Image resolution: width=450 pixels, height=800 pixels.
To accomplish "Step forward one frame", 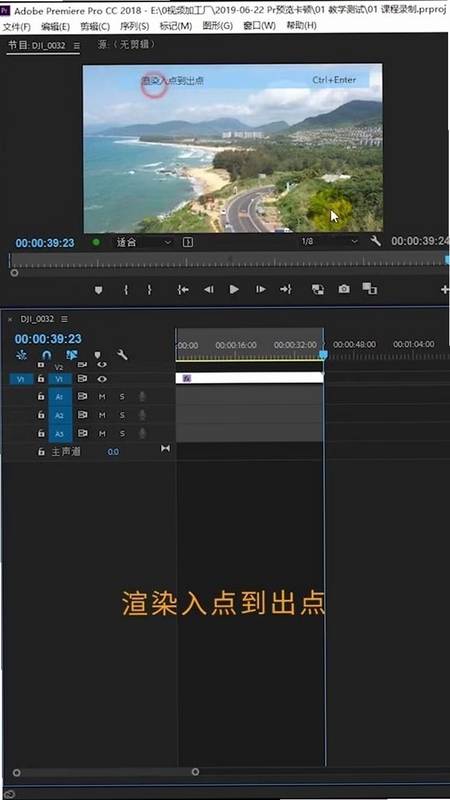I will click(261, 290).
